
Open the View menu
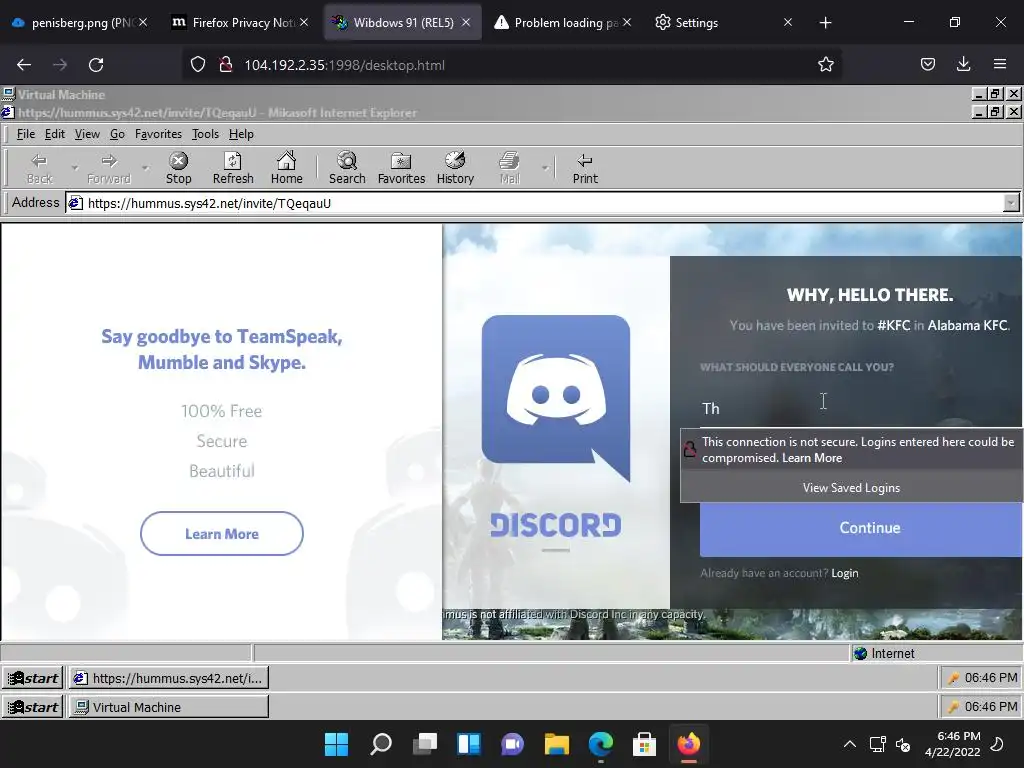[87, 134]
